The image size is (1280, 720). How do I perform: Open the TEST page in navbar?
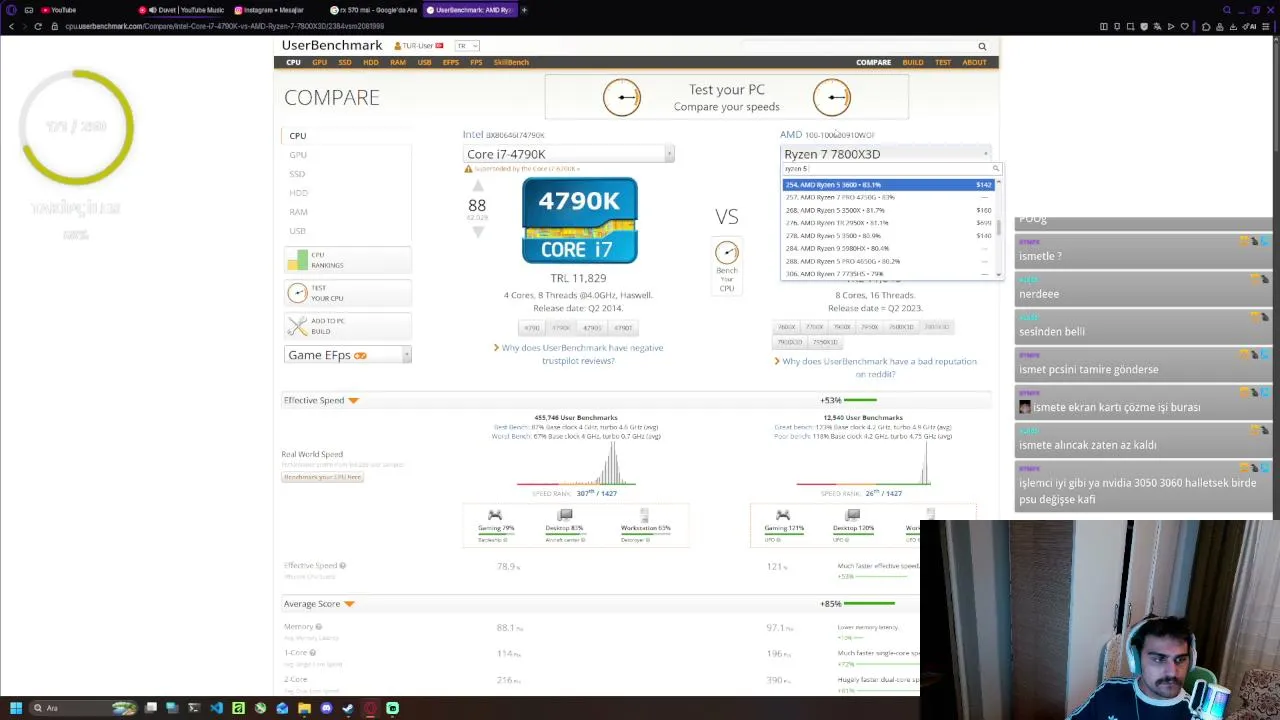point(943,62)
